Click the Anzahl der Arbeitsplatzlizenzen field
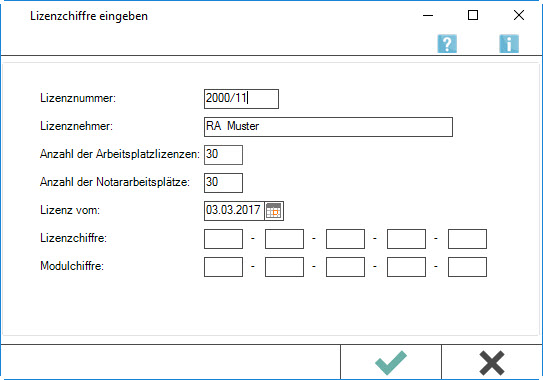This screenshot has height=380, width=543. click(223, 155)
